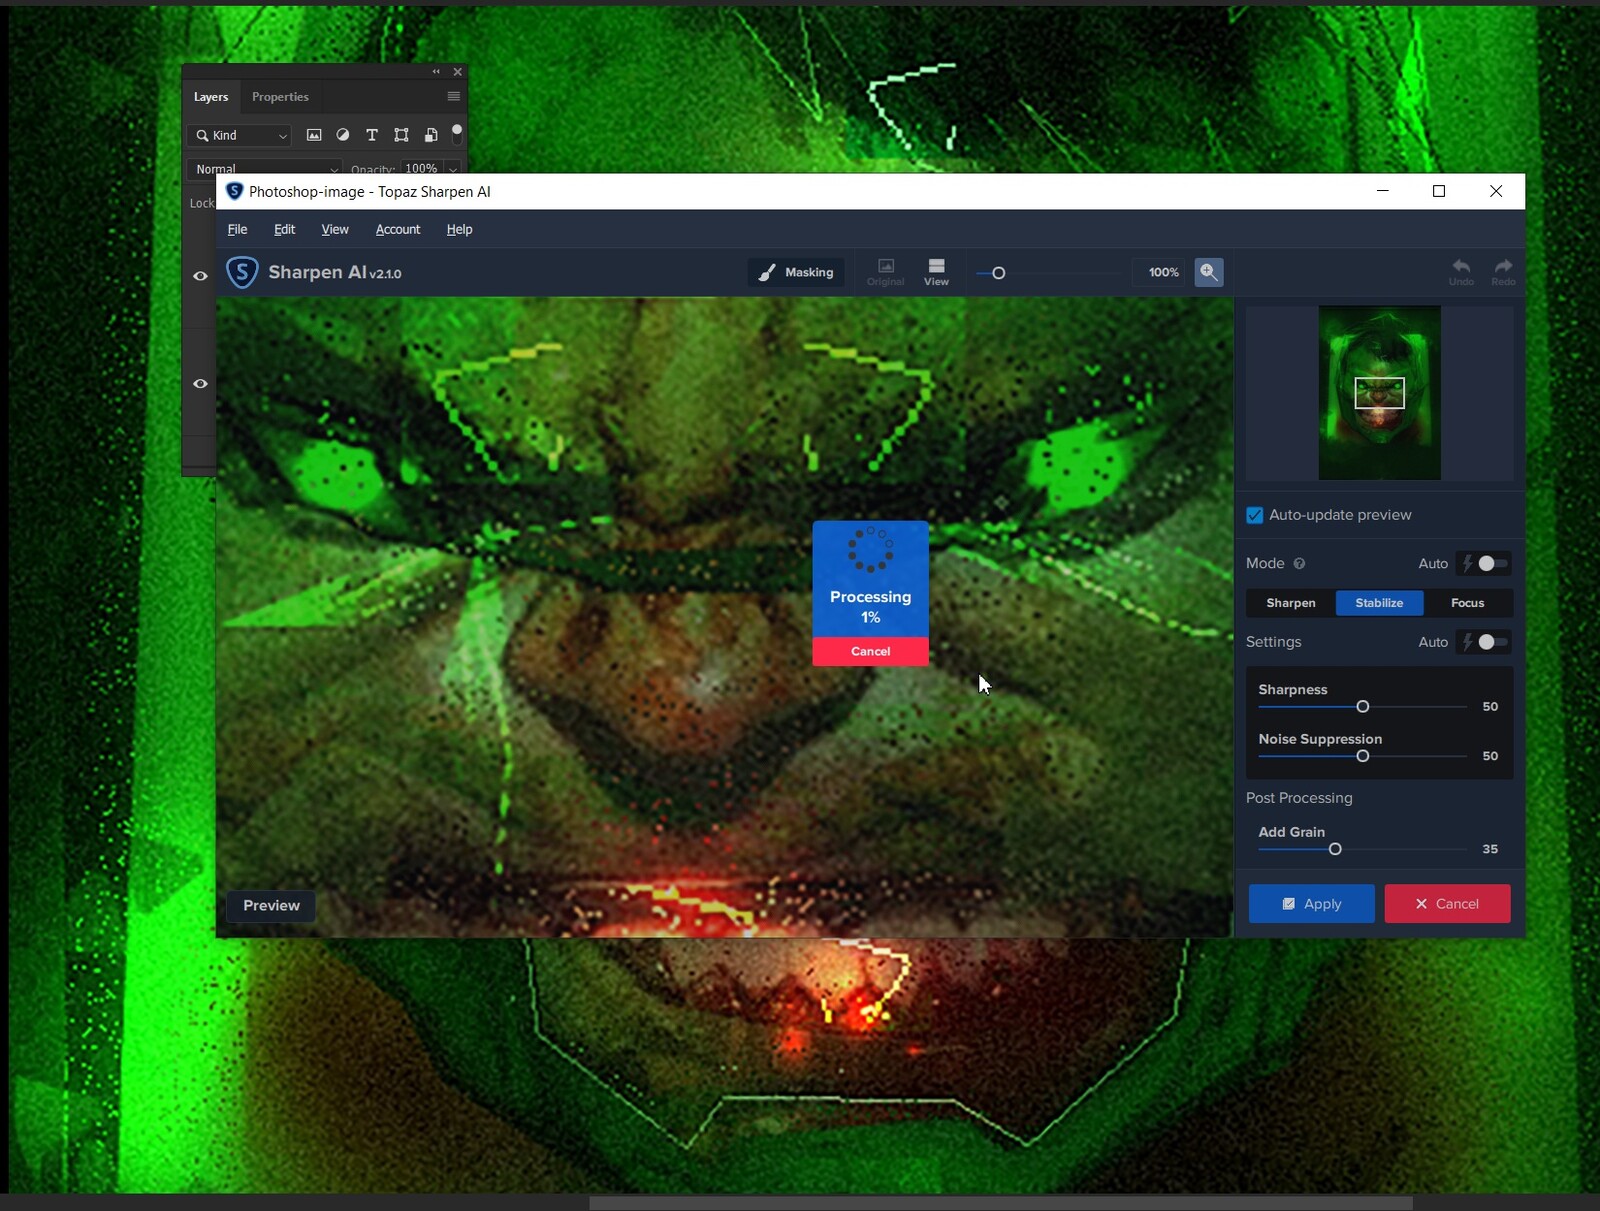The height and width of the screenshot is (1211, 1600).
Task: Open the View menu
Action: click(335, 229)
